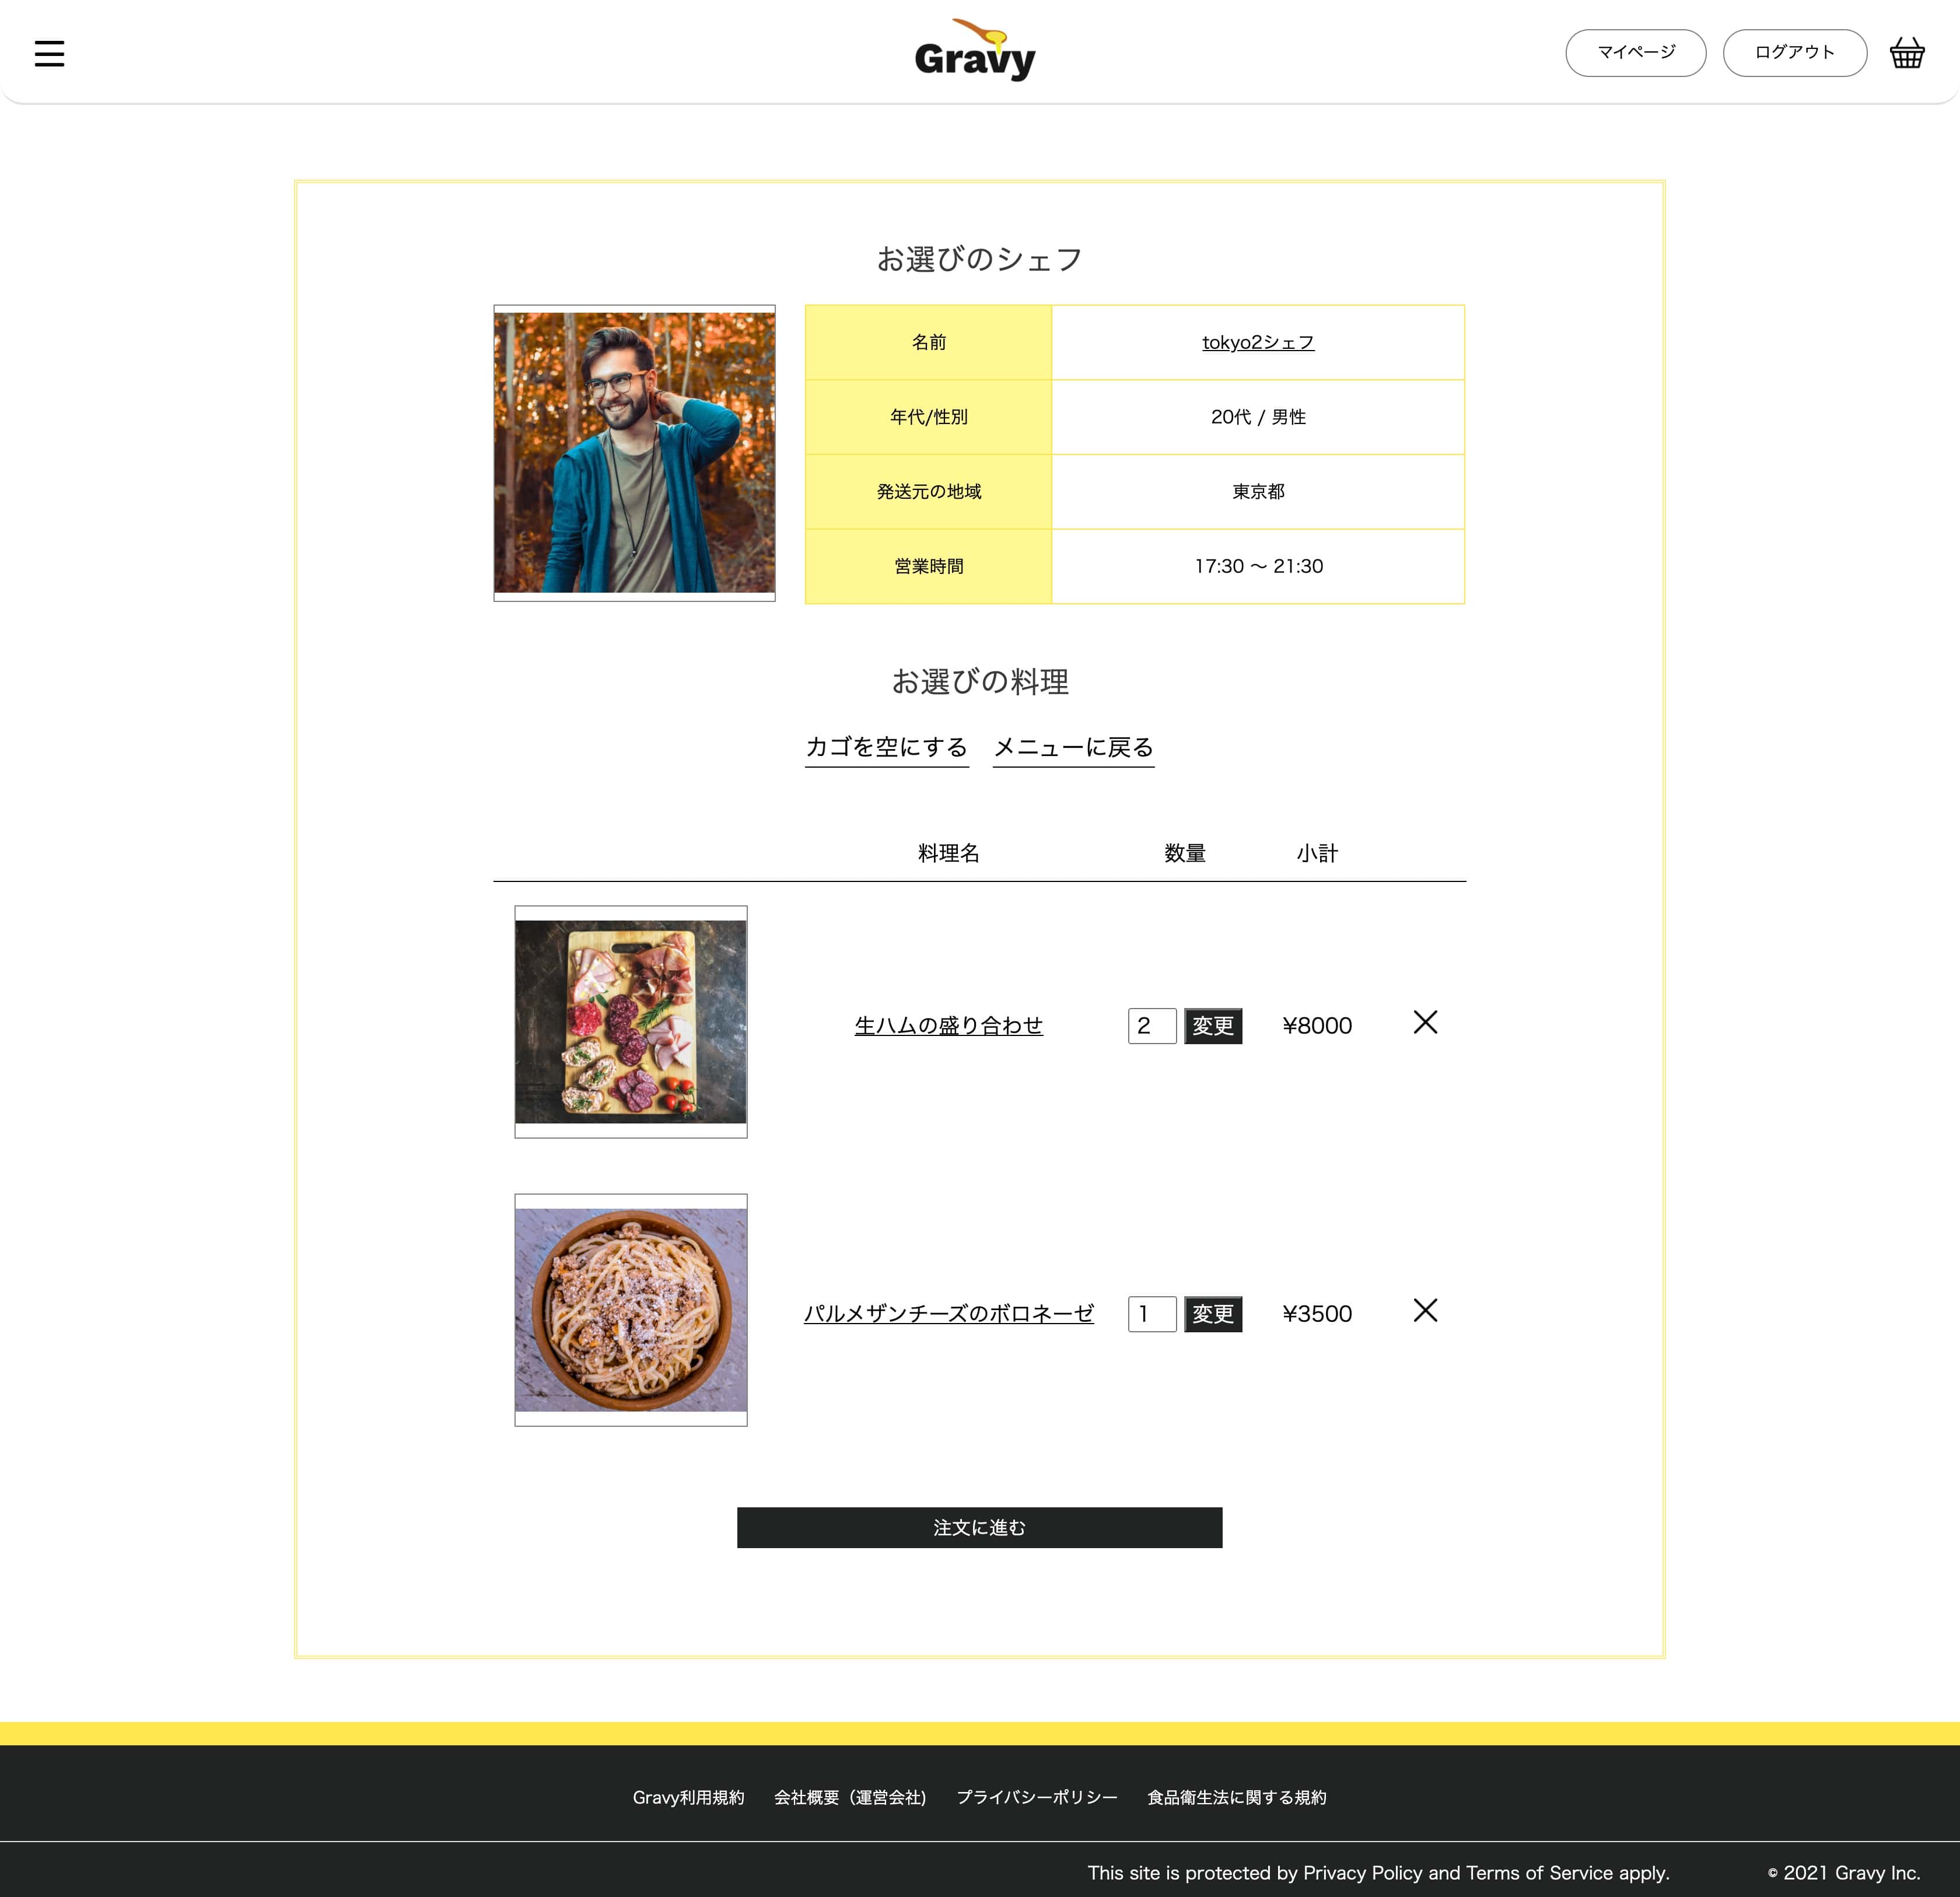
Task: Apply quantity change for パルメザンチーズのボロネーゼ
Action: coord(1212,1314)
